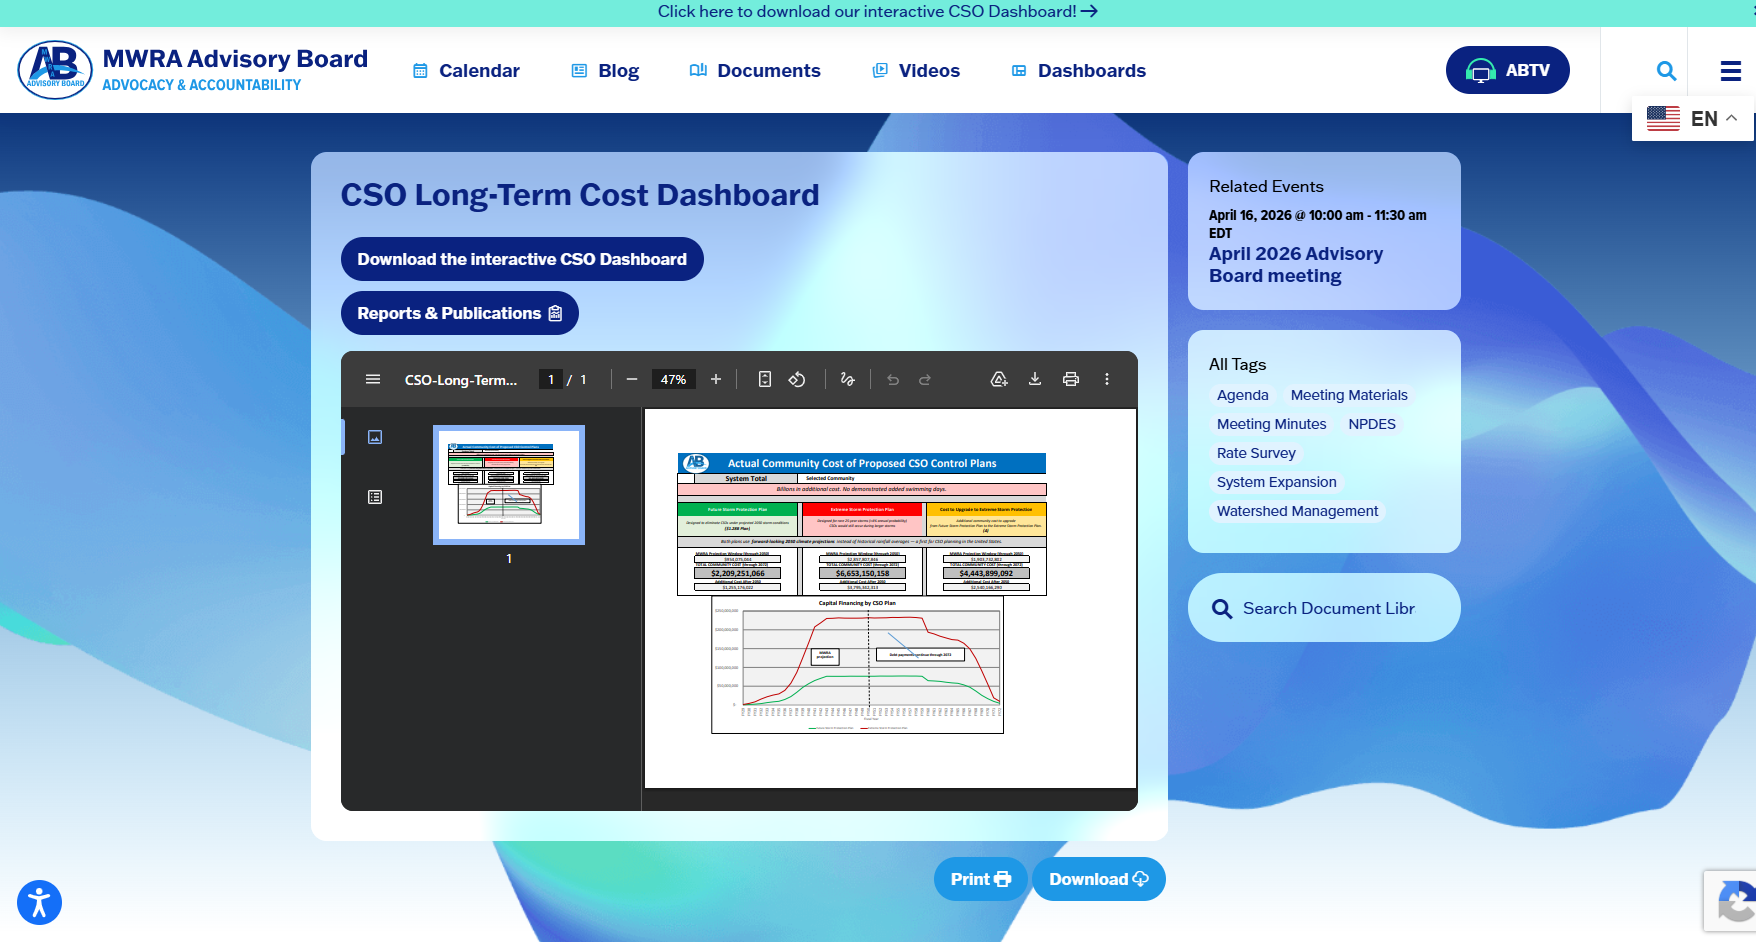The width and height of the screenshot is (1756, 942).
Task: Click the CSO Long-Term Cost Dashboard heading
Action: click(x=580, y=195)
